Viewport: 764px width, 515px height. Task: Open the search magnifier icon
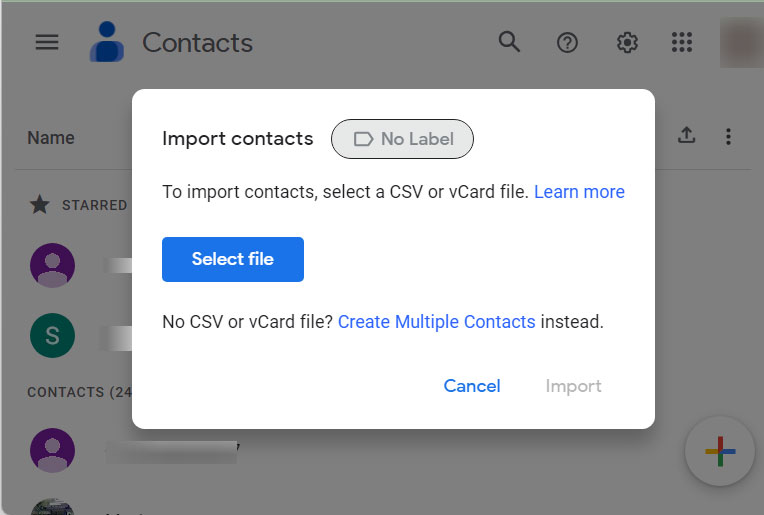tap(509, 42)
